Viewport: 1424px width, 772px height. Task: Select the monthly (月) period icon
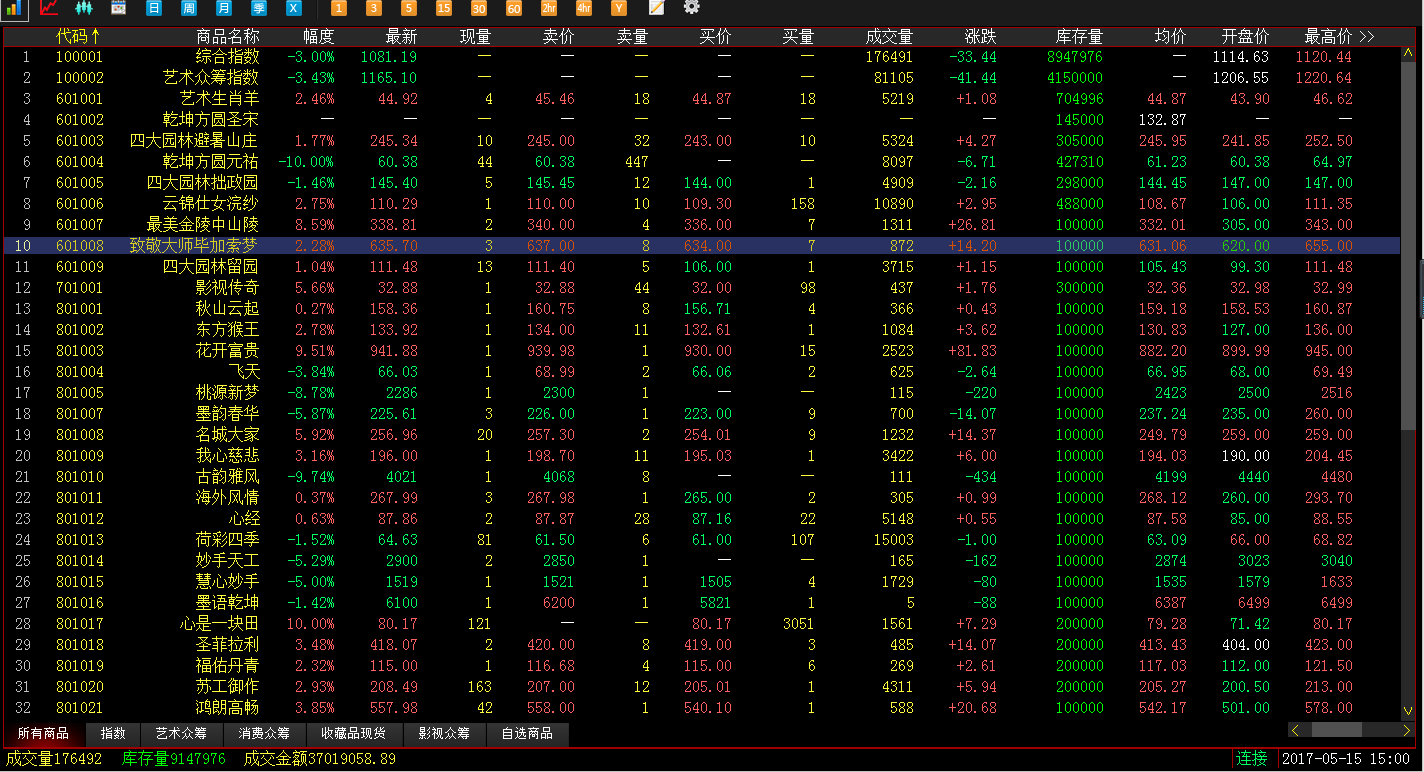click(x=223, y=8)
